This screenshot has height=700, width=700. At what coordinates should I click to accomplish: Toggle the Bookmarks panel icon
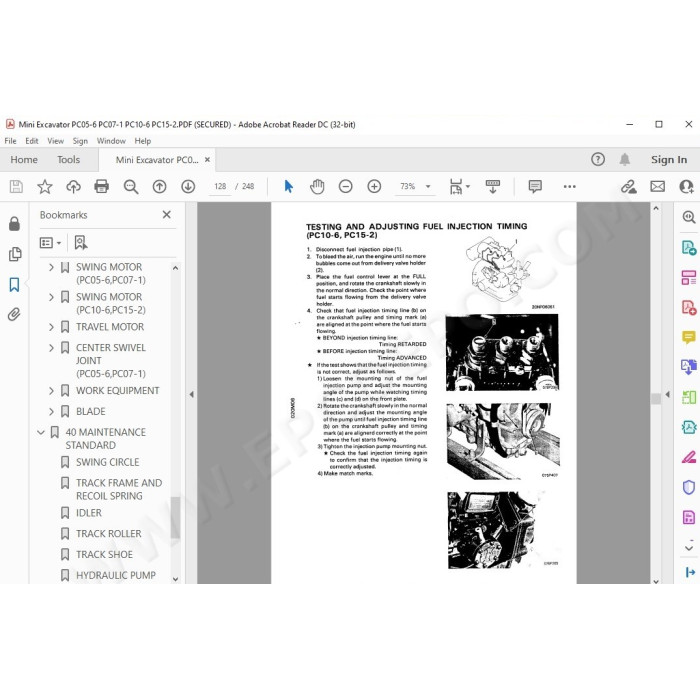14,284
